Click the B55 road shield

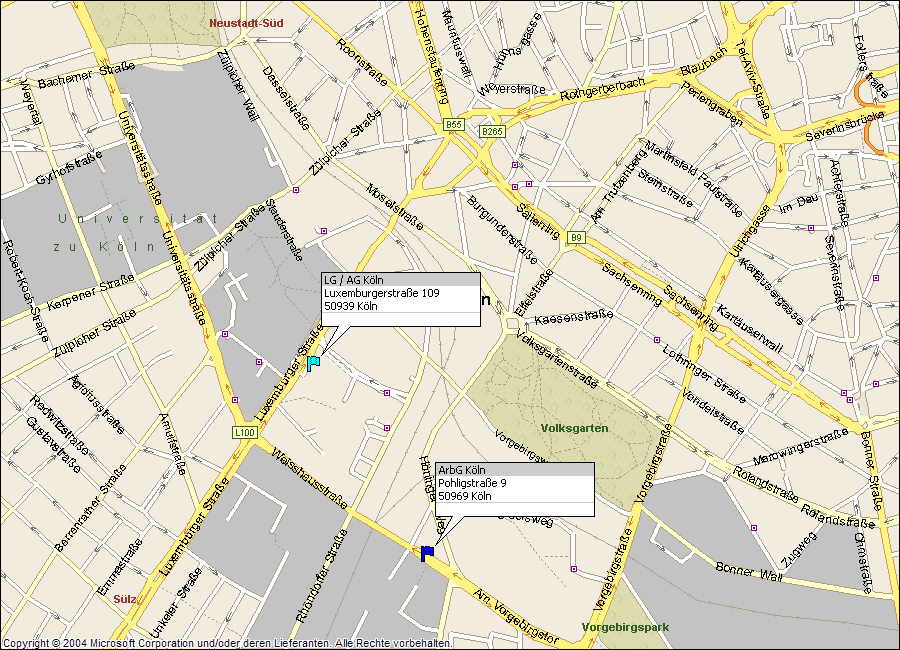pos(454,124)
